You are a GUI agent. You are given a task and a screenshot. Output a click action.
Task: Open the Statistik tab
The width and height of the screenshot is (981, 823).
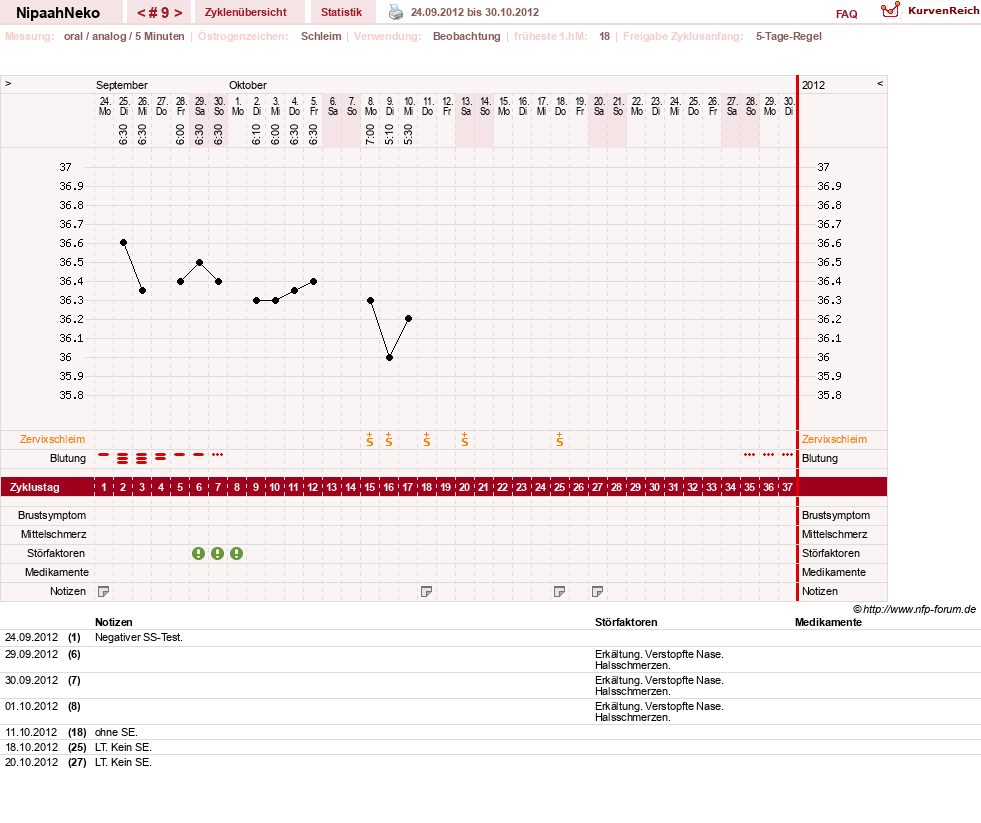[342, 12]
